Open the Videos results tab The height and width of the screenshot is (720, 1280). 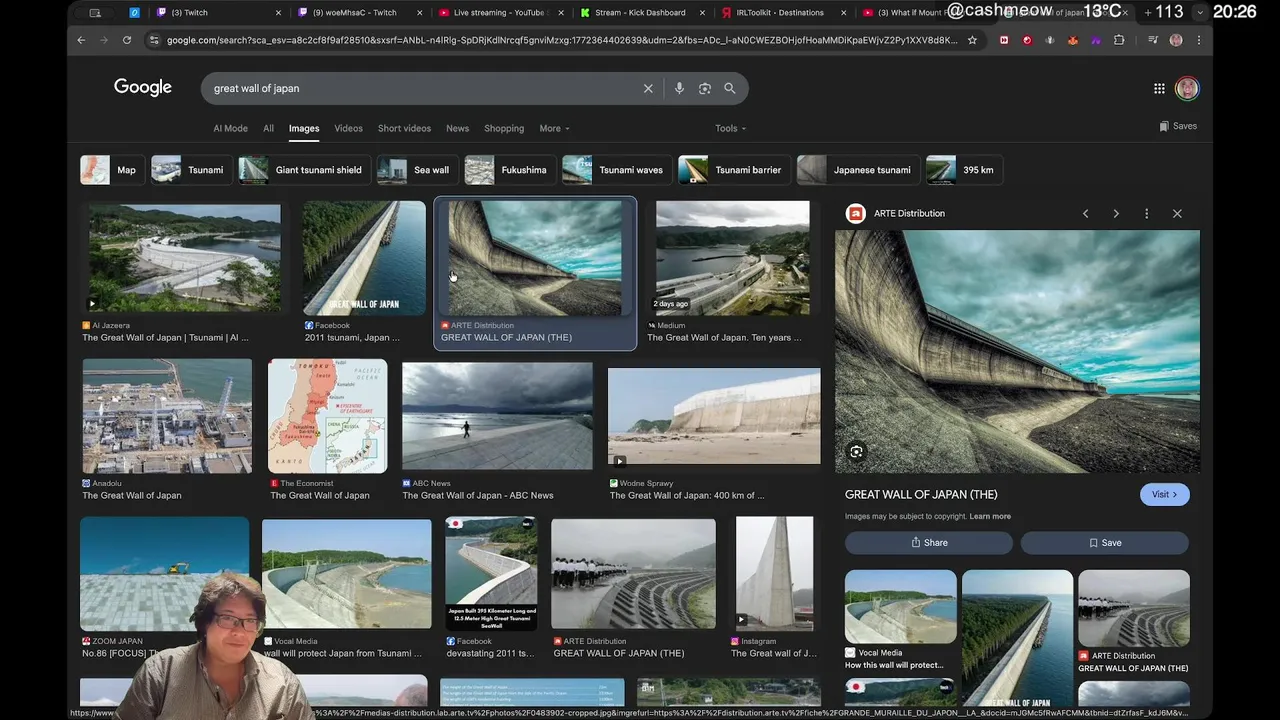click(x=348, y=128)
